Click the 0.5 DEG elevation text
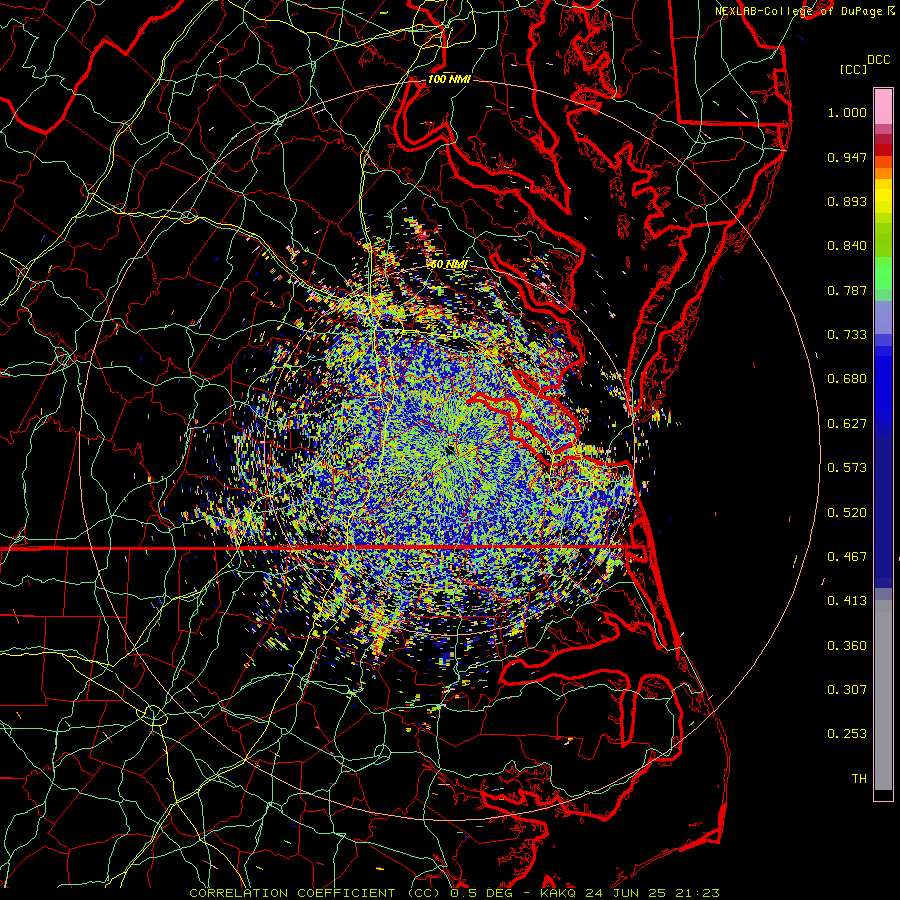This screenshot has width=900, height=900. pos(482,893)
